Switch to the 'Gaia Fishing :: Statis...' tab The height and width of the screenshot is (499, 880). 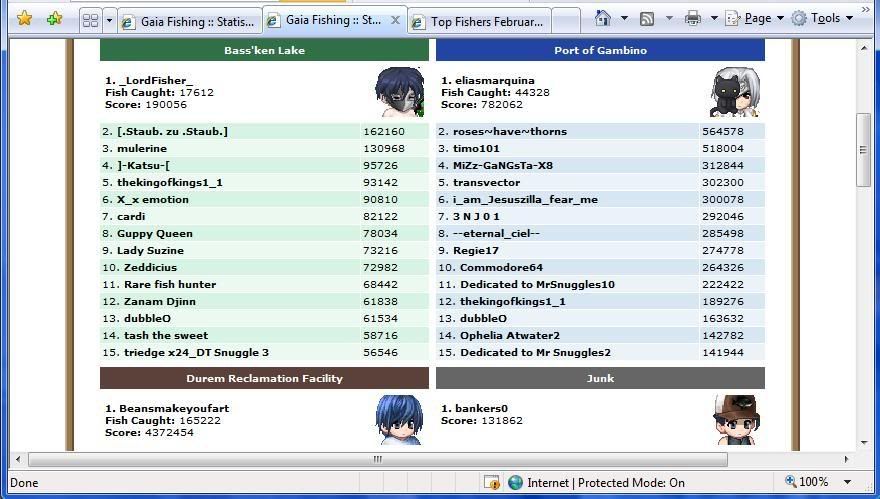click(x=190, y=22)
